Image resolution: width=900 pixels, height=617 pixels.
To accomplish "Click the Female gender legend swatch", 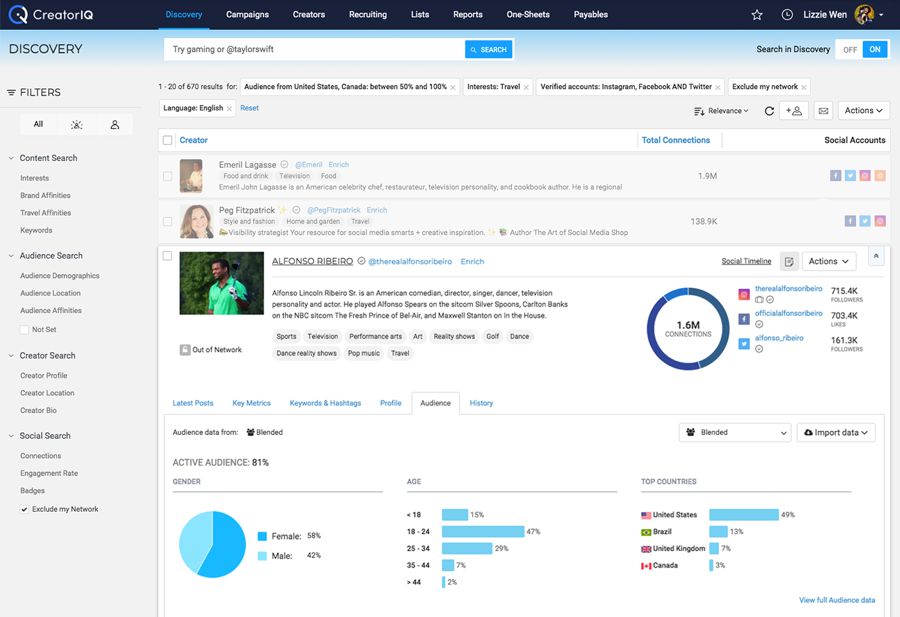I will pos(262,536).
